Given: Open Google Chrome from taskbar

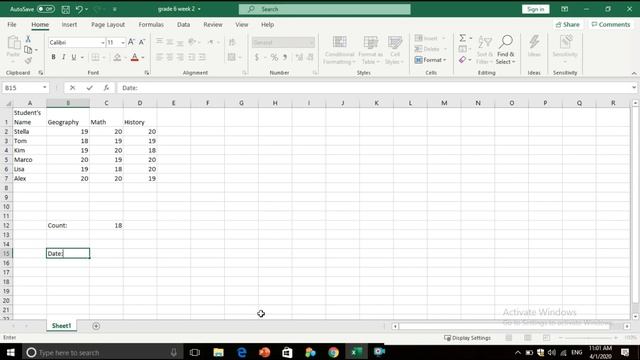Looking at the screenshot, I should coord(333,352).
